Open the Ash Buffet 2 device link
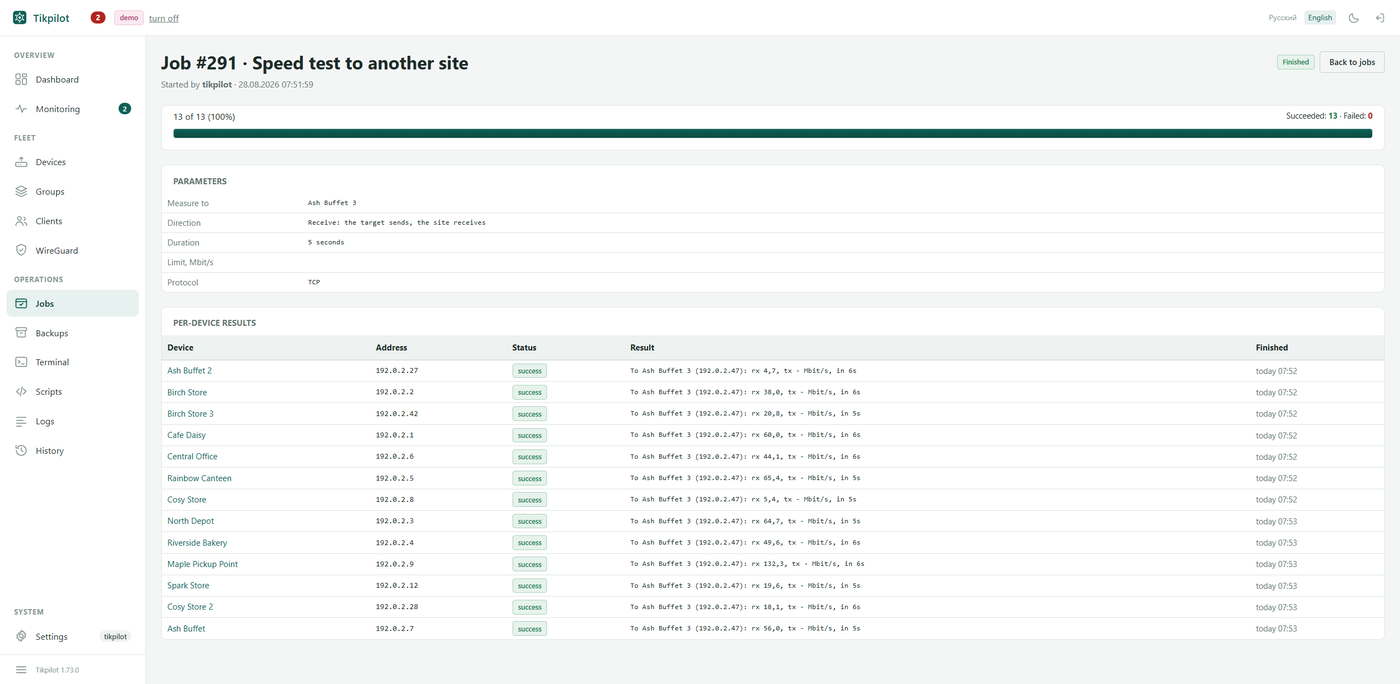1400x684 pixels. click(x=189, y=371)
